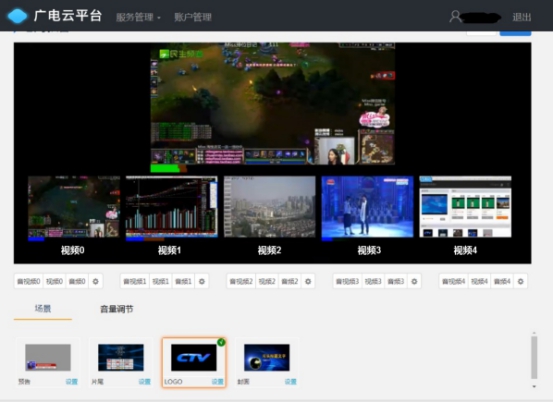Select the 片尾 scene thumbnail
The image size is (553, 403).
[x=121, y=358]
